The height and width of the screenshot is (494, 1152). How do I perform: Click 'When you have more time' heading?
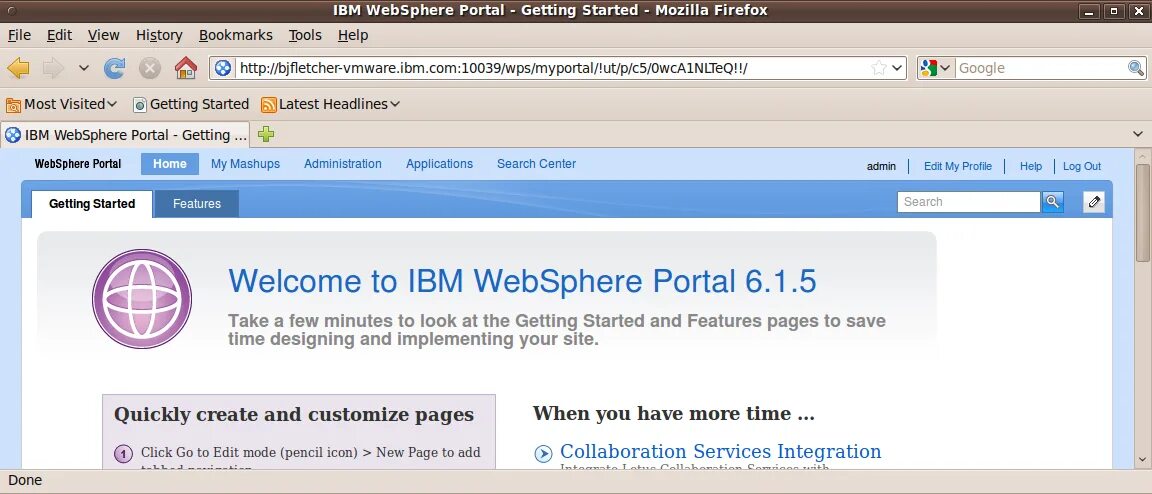tap(674, 413)
